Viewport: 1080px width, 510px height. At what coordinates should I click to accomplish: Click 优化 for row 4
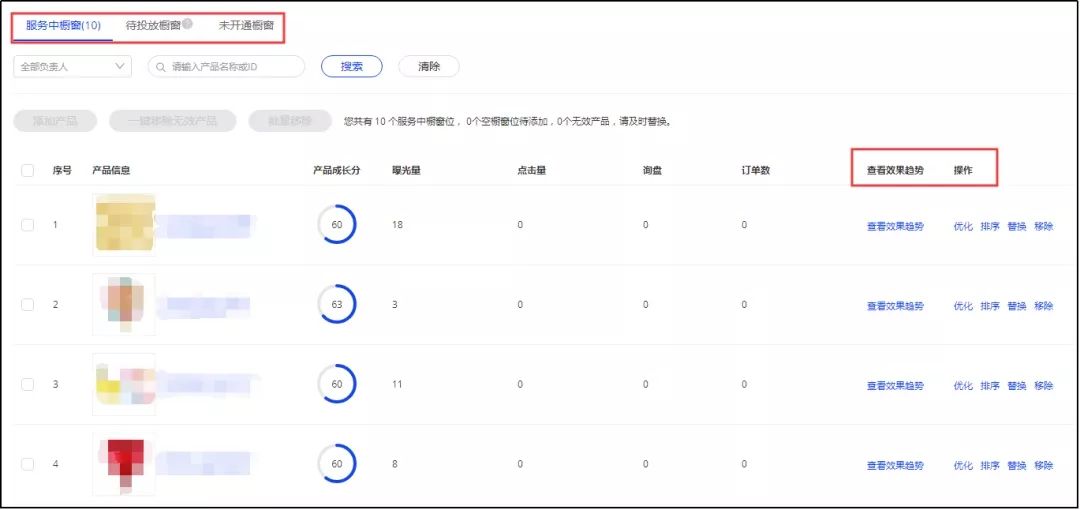coord(963,466)
